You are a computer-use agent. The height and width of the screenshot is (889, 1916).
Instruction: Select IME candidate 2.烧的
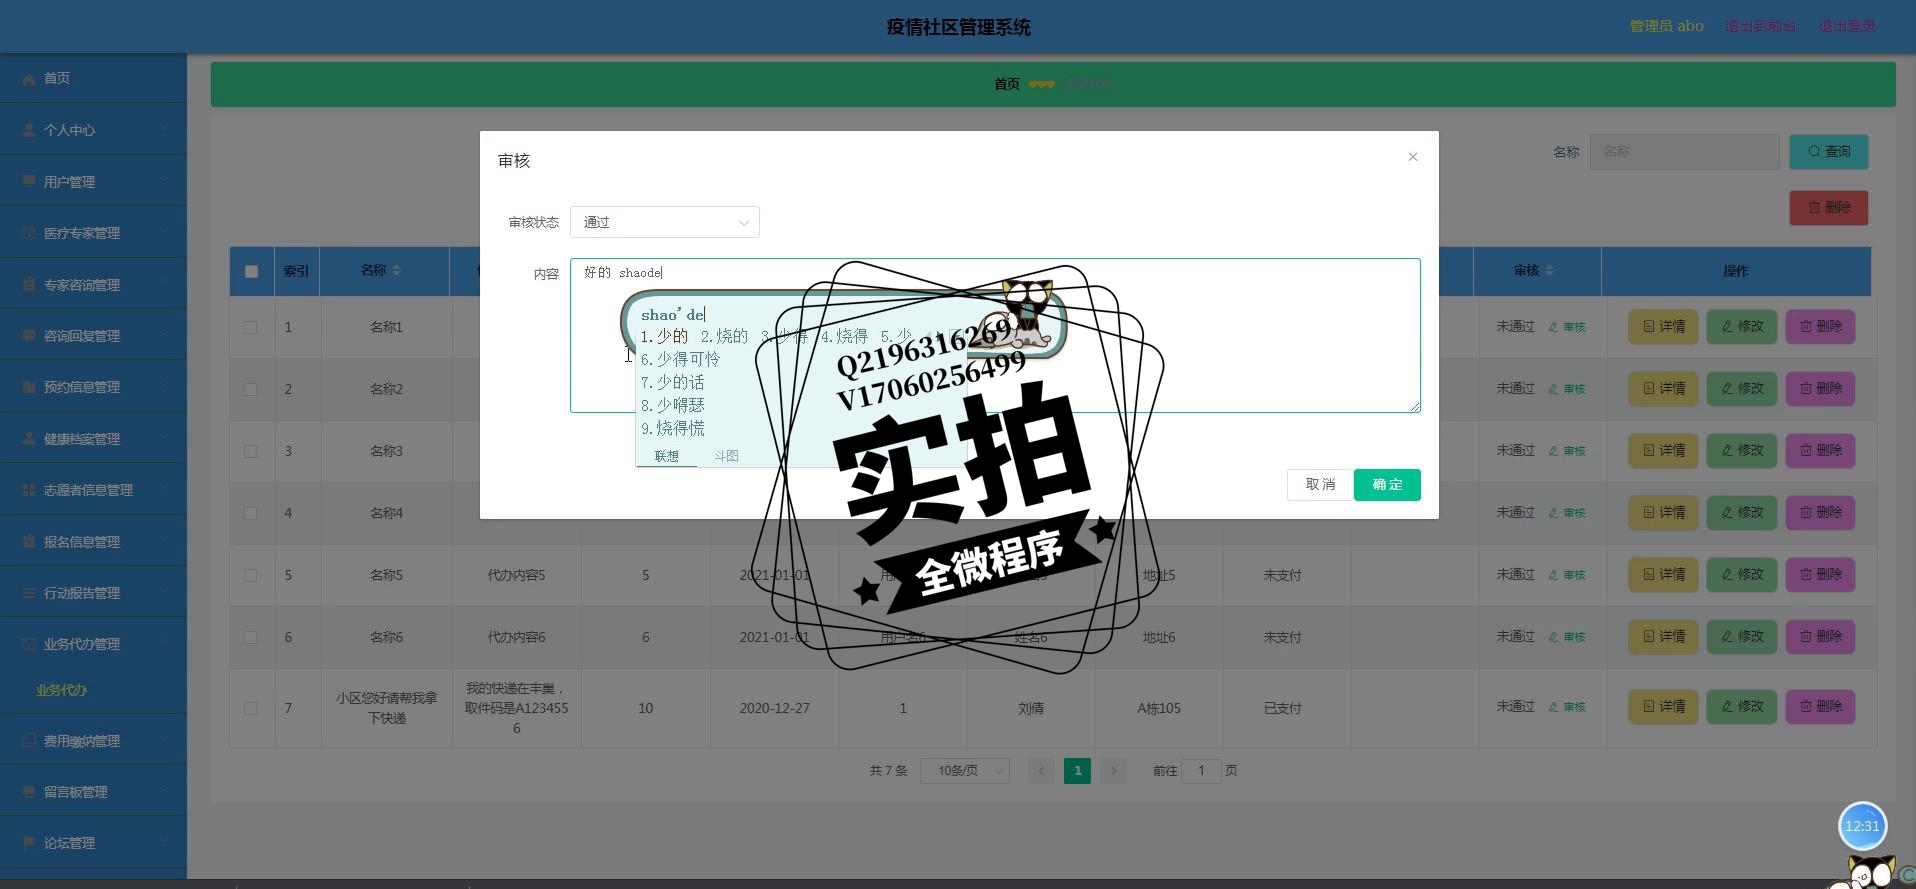(x=724, y=336)
